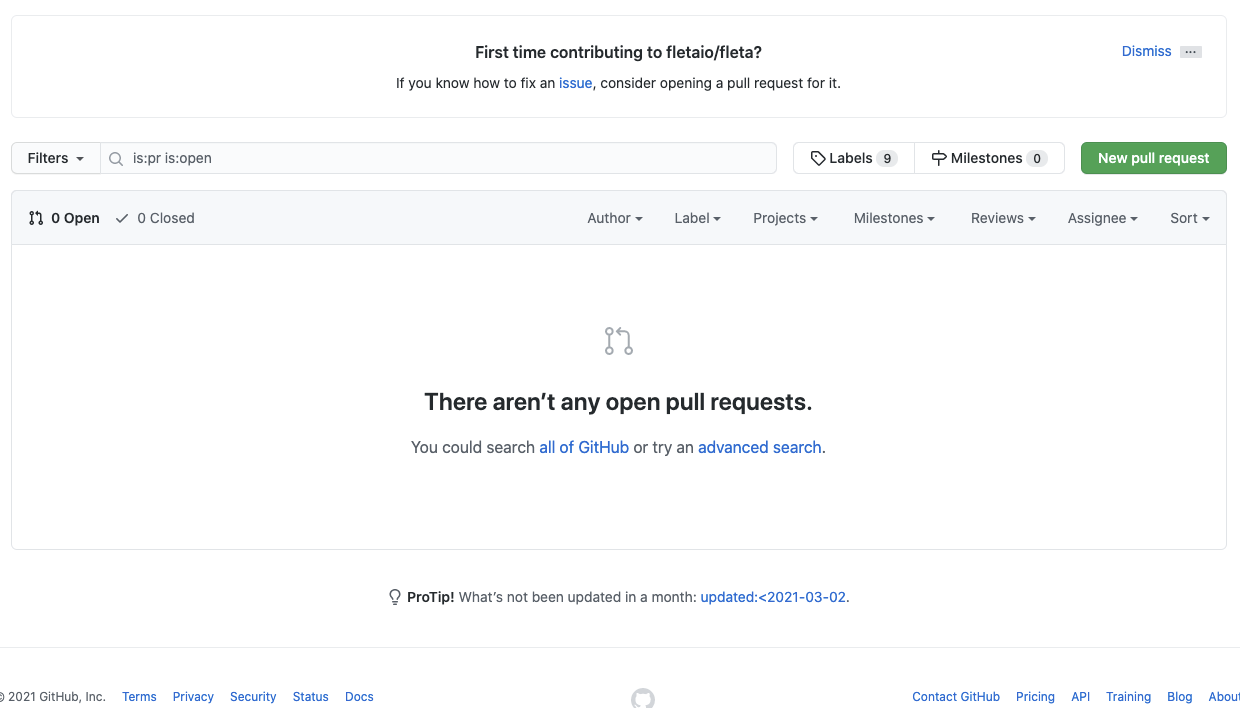Expand the Milestones filter dropdown

894,218
